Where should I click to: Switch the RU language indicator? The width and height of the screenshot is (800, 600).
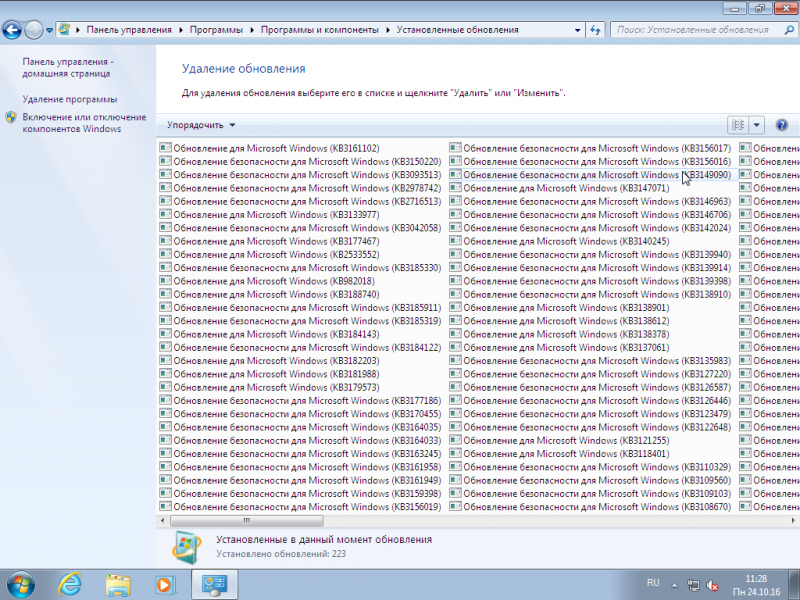(x=653, y=583)
